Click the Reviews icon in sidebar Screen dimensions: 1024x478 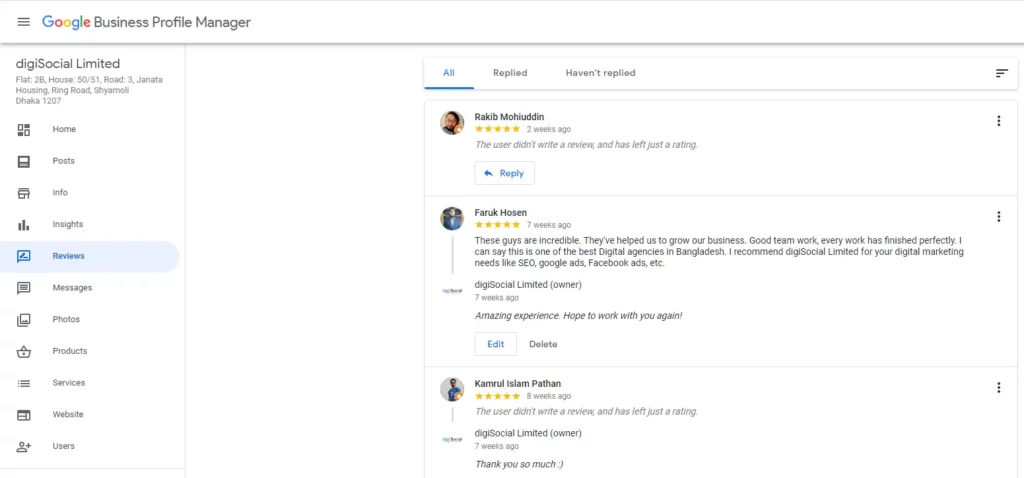tap(24, 257)
